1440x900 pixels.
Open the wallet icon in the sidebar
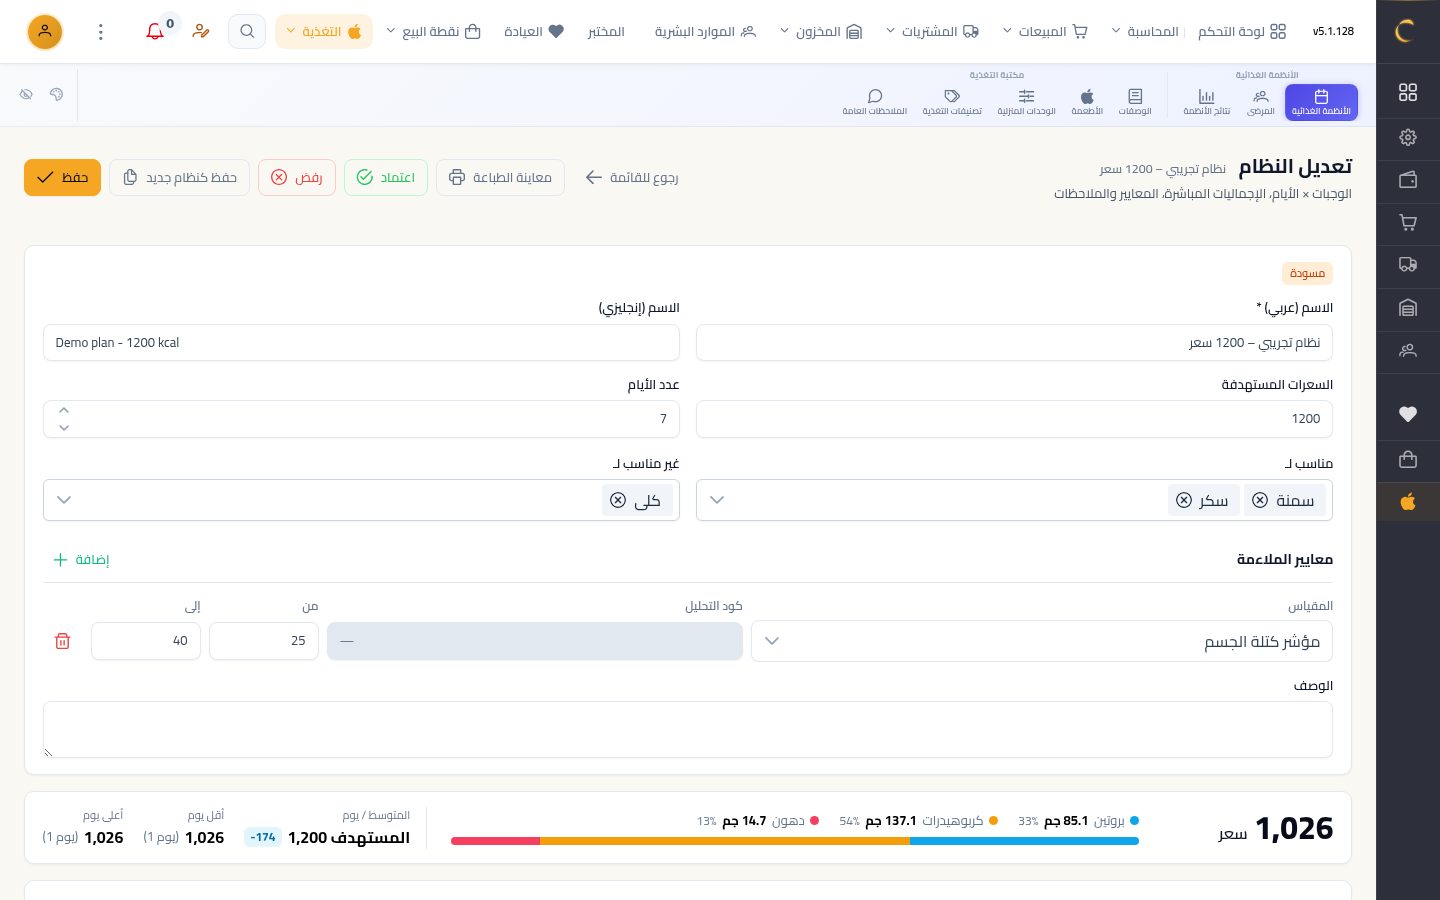pyautogui.click(x=1408, y=180)
